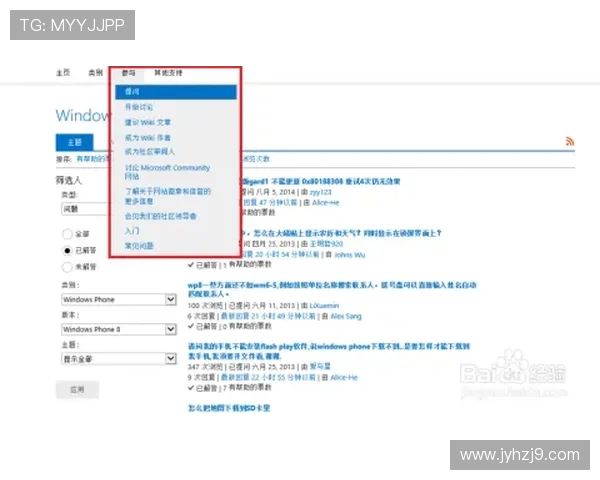Switch to the 主题 tab
600x480 pixels.
coord(75,142)
